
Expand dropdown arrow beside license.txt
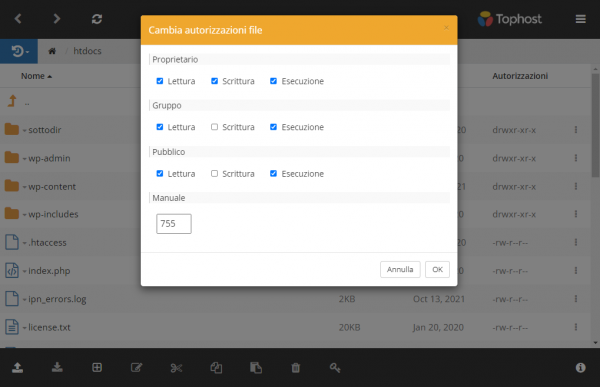[24, 328]
